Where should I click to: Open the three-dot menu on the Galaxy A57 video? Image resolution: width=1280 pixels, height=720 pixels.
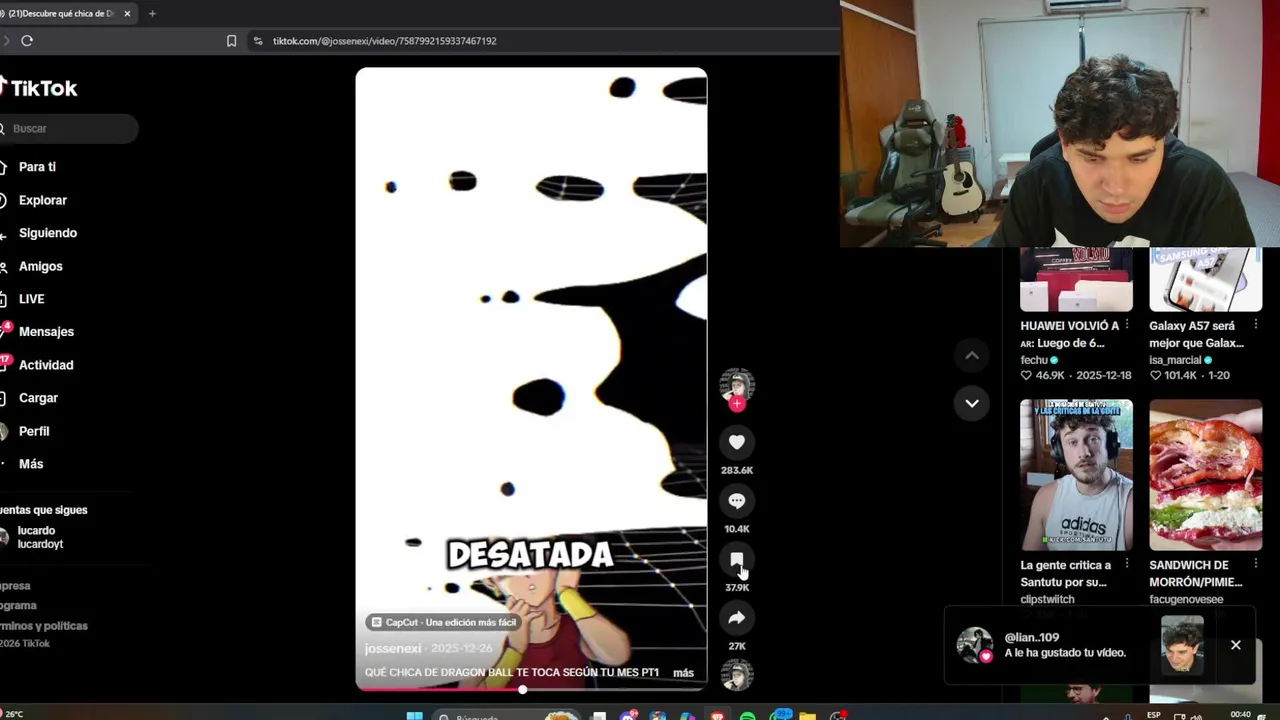(1256, 325)
